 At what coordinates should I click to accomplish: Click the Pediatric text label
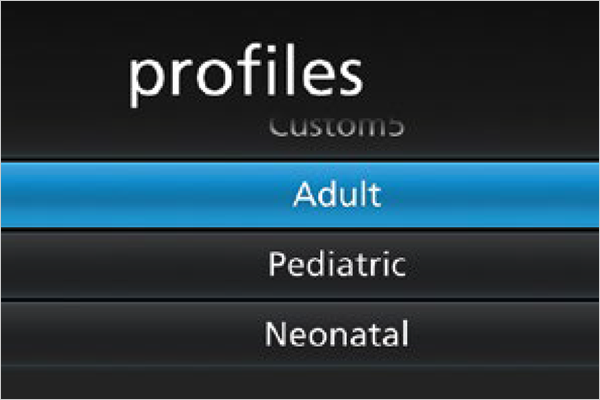pyautogui.click(x=336, y=265)
